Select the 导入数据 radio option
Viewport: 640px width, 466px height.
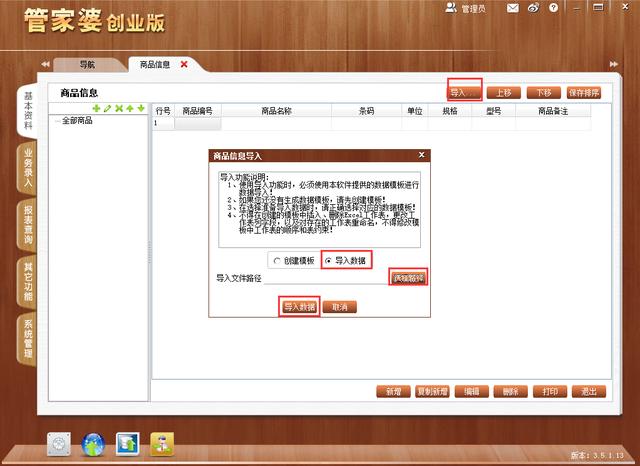pos(326,260)
